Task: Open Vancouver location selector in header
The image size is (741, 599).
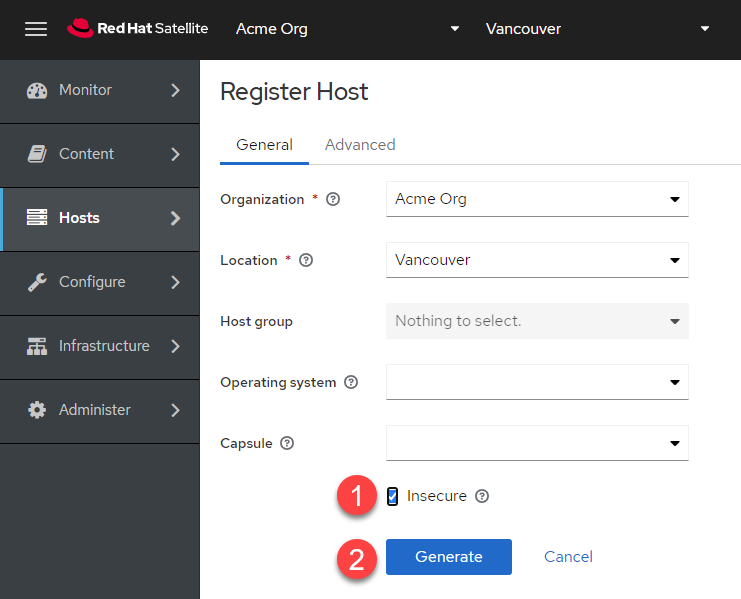Action: 596,29
